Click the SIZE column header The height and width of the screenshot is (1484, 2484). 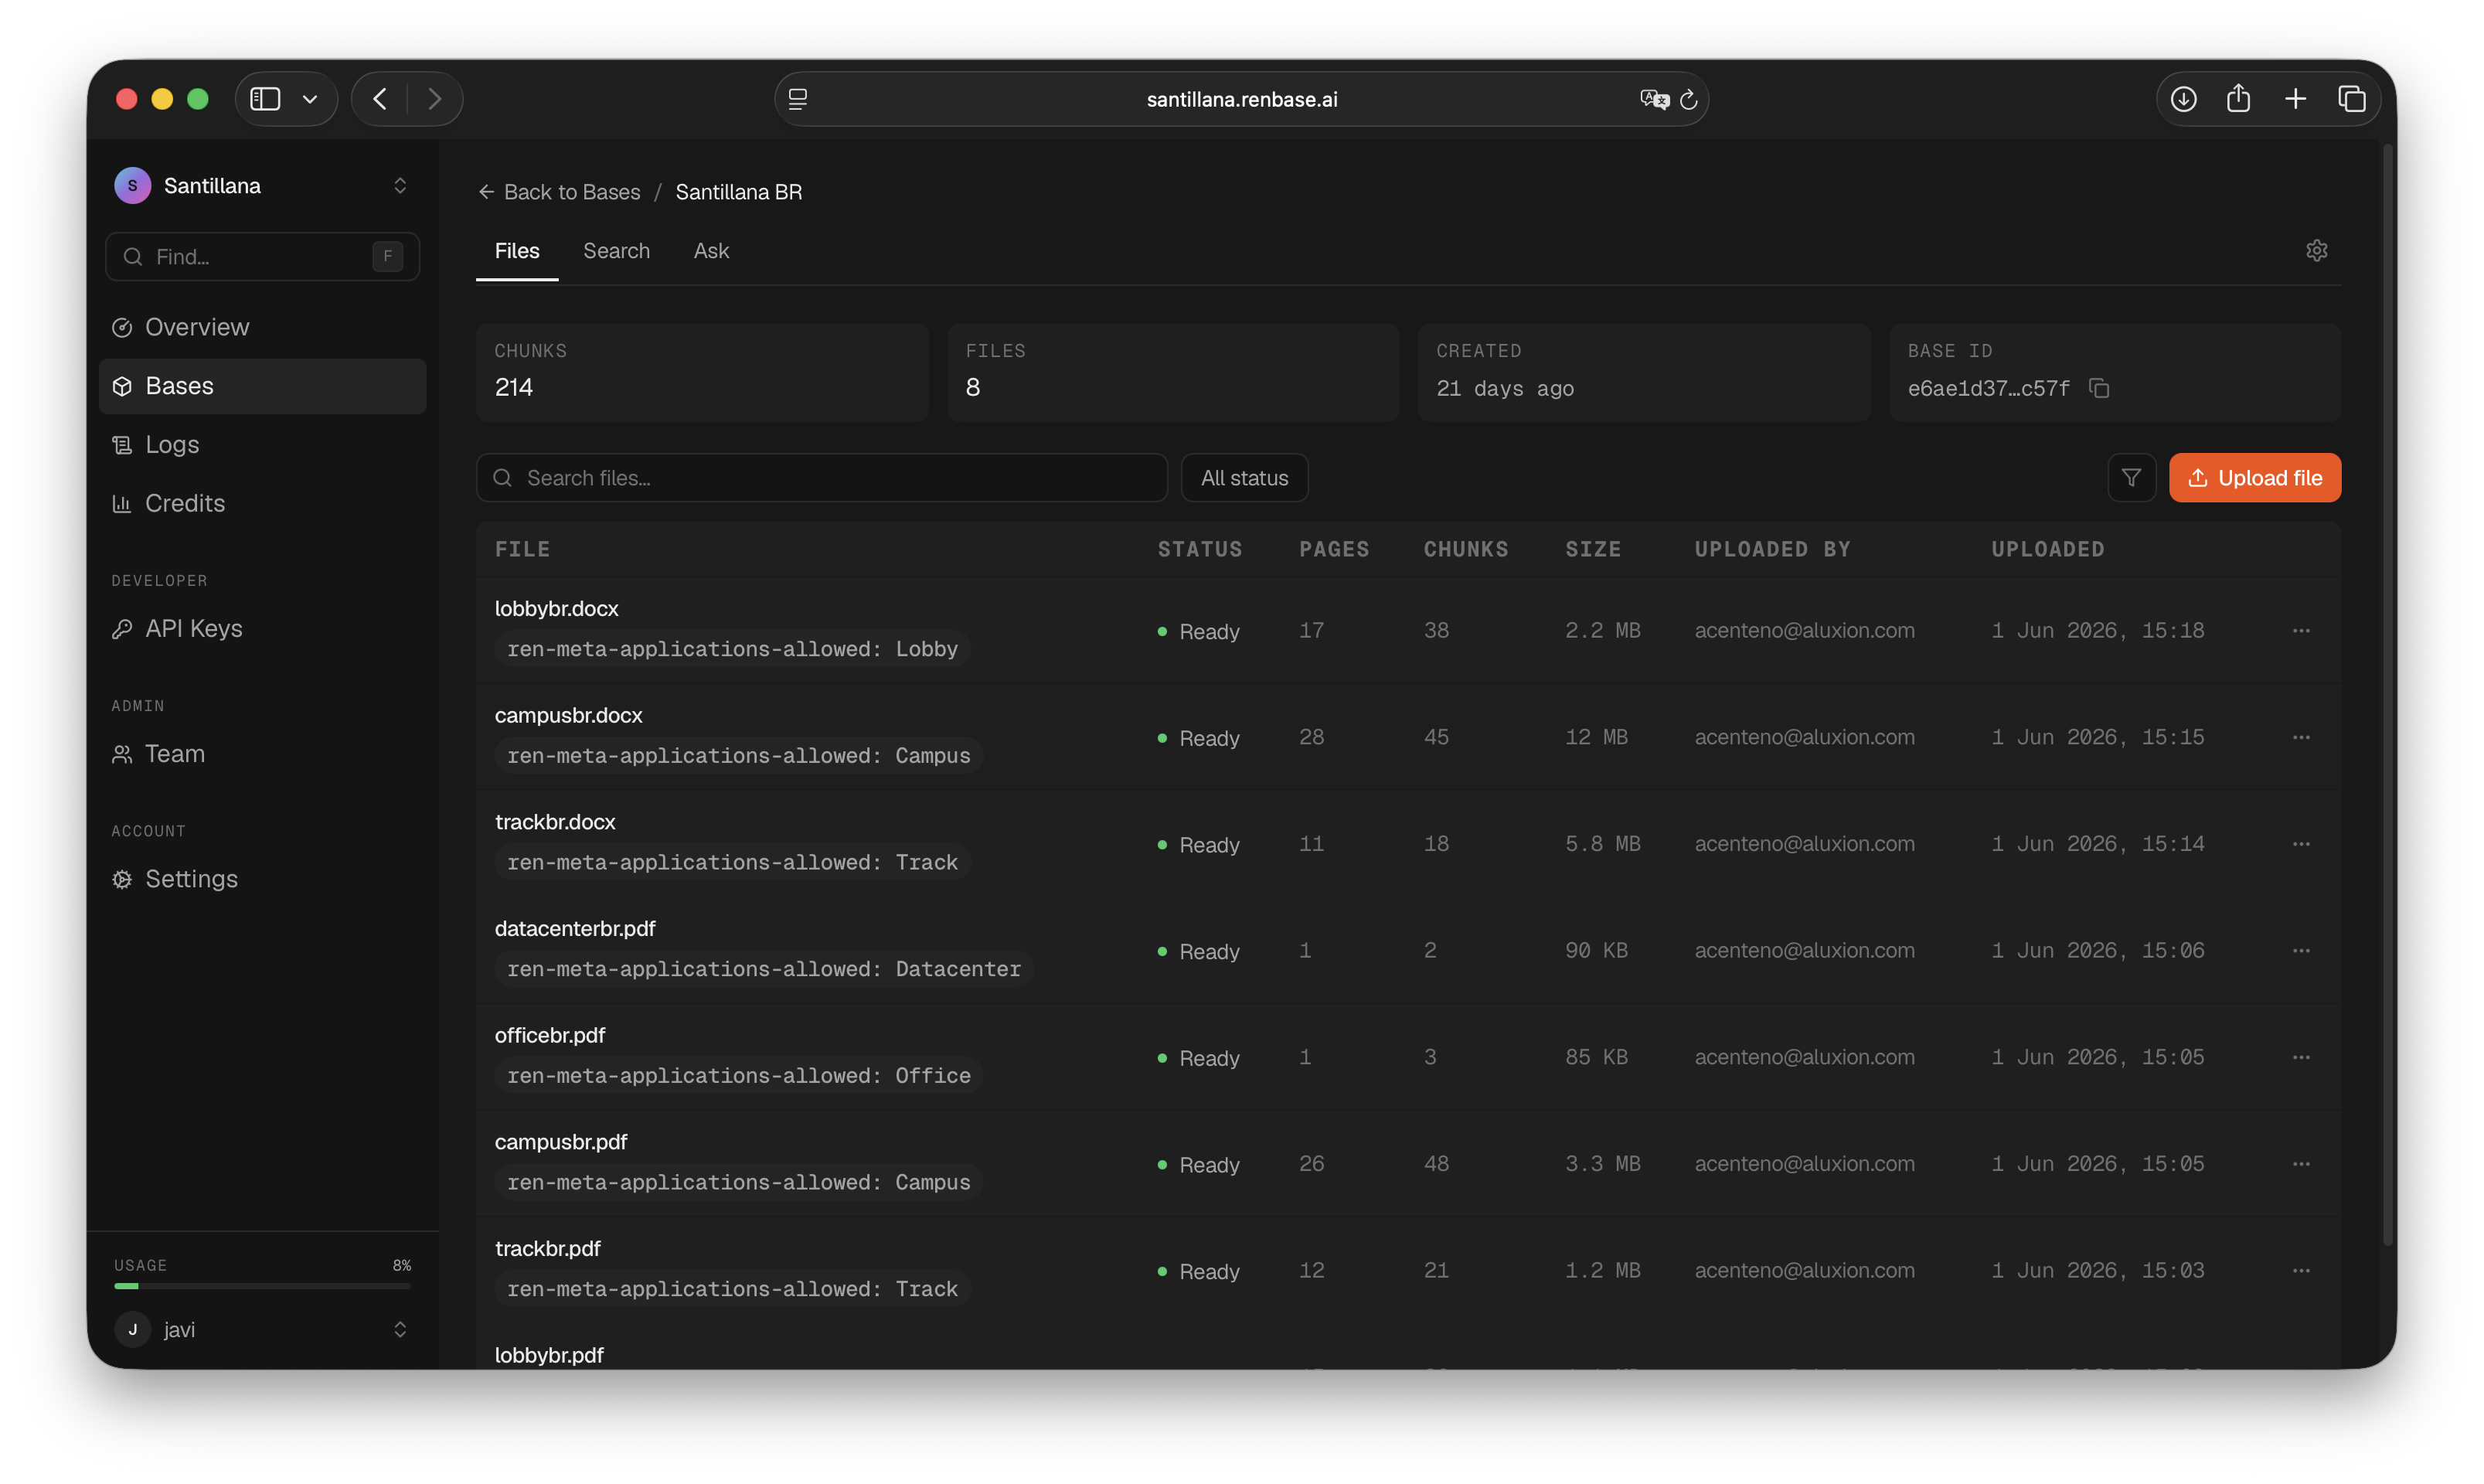[1593, 549]
